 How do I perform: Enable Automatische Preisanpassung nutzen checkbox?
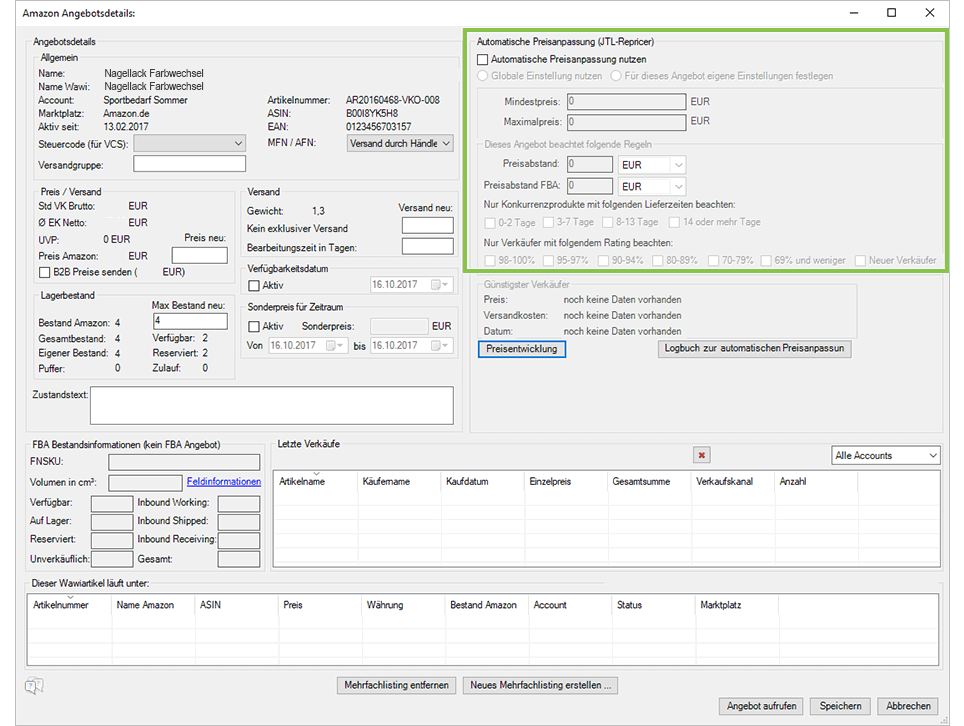(484, 60)
